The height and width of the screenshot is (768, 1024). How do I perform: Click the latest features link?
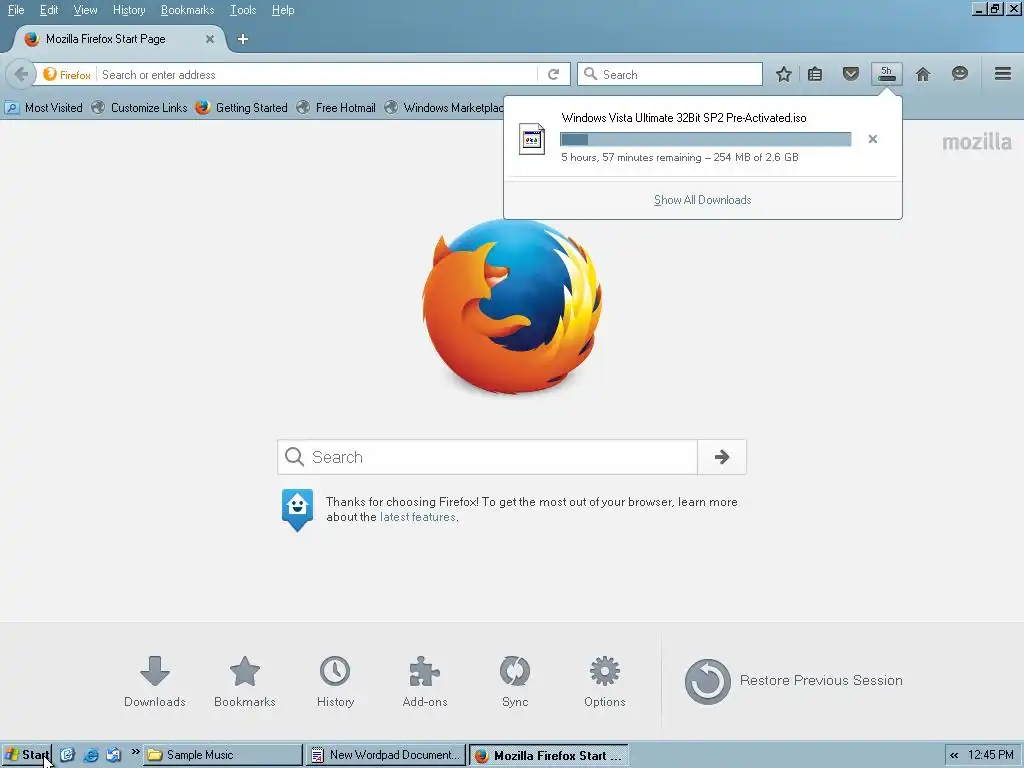tap(418, 517)
